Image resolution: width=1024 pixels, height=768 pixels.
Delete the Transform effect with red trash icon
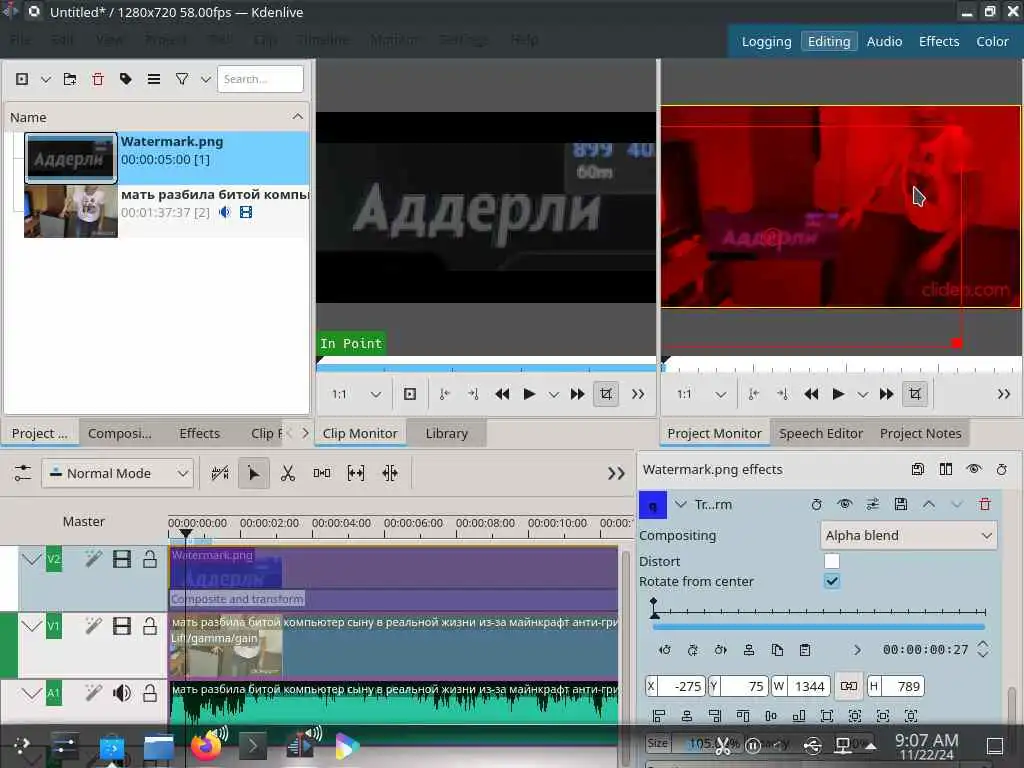click(x=985, y=504)
